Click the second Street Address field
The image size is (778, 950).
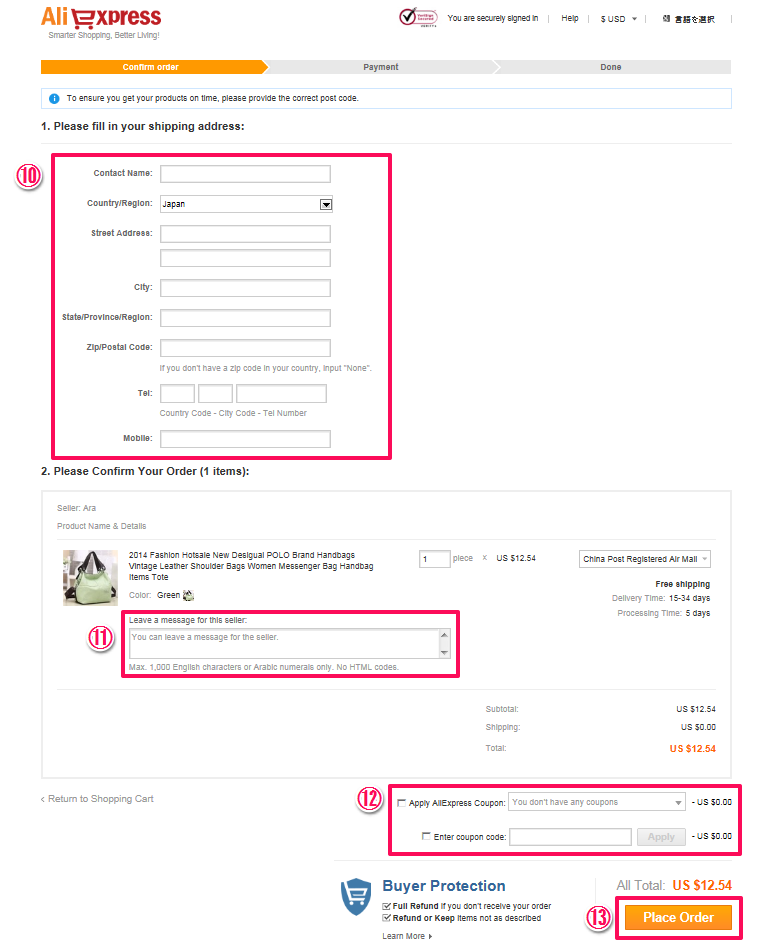click(245, 258)
